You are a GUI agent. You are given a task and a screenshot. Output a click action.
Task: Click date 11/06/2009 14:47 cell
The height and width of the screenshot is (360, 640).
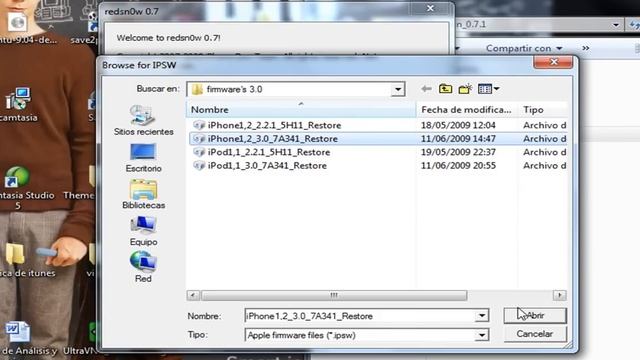(458, 139)
